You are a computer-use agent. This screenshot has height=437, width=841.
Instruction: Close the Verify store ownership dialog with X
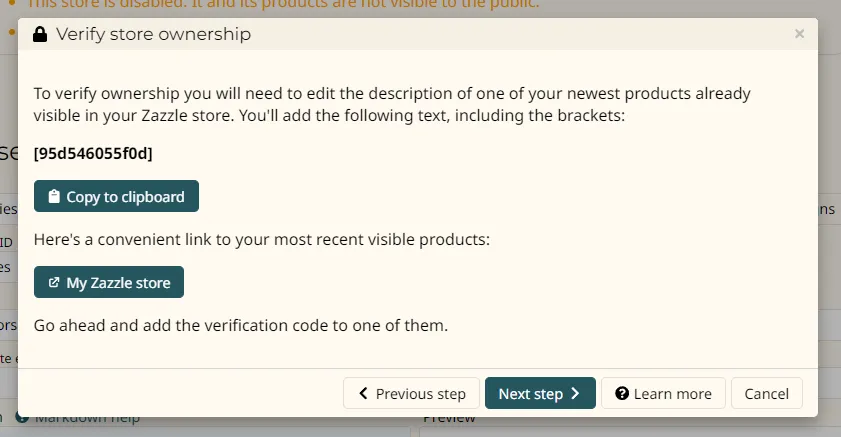click(x=799, y=34)
